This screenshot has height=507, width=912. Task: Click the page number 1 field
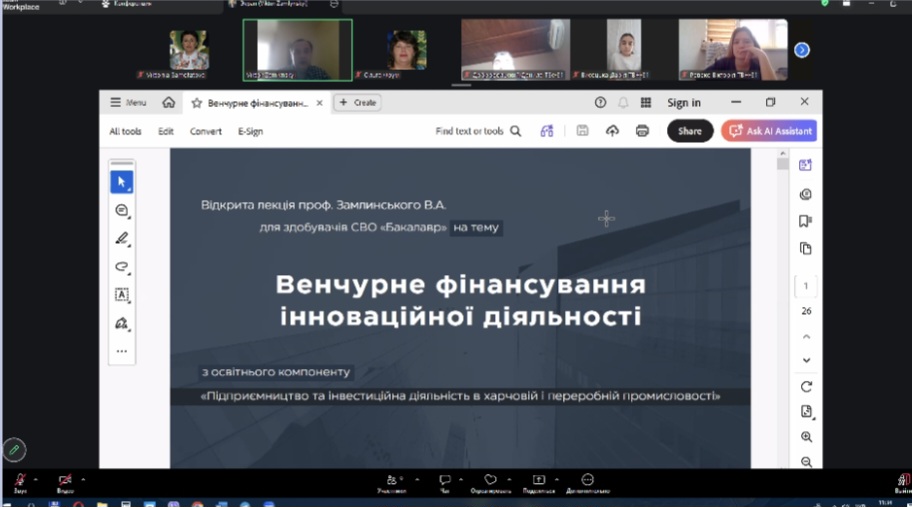806,287
